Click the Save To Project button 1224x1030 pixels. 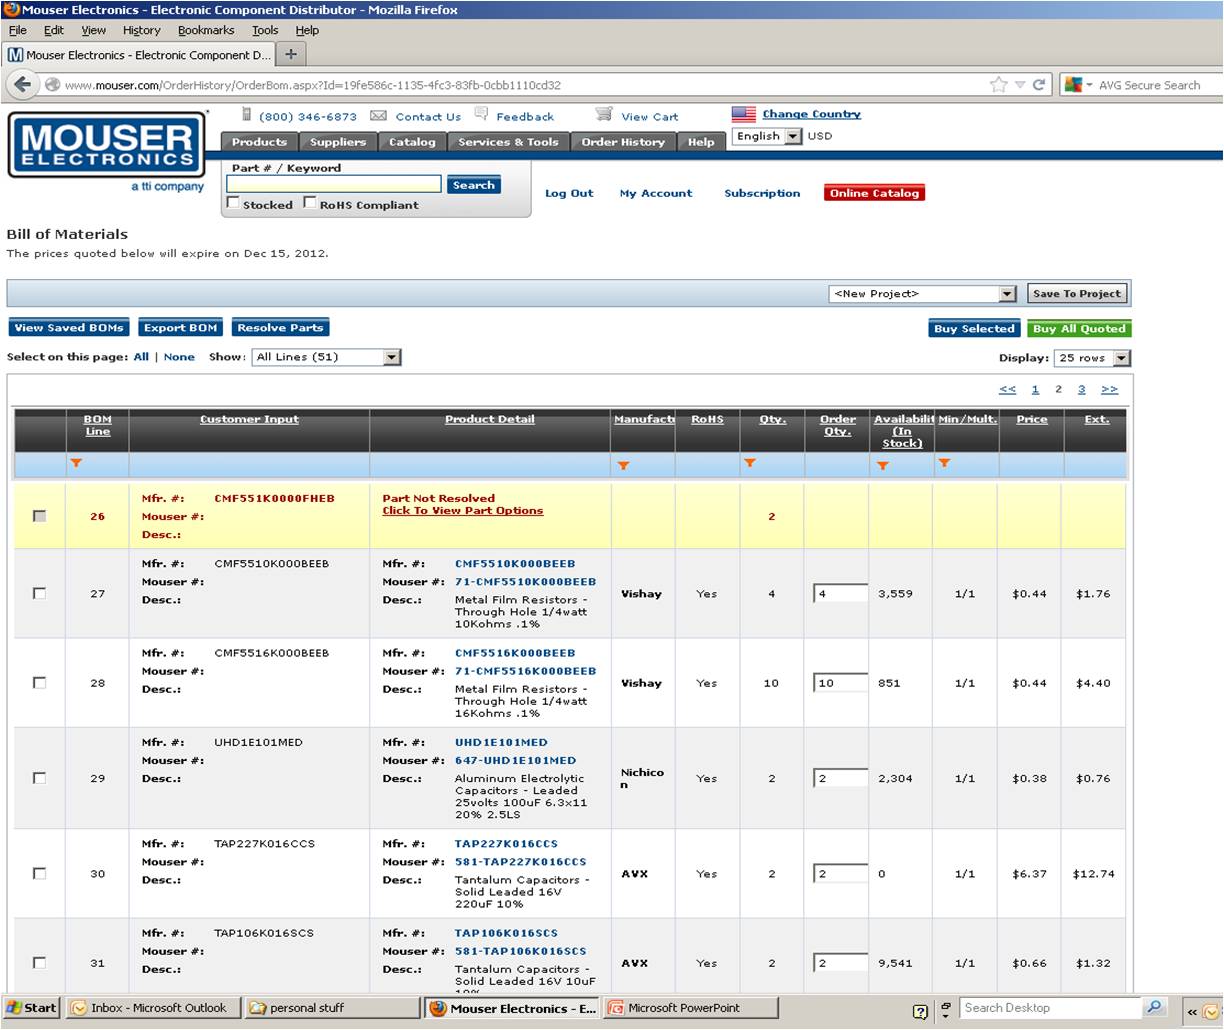coord(1077,294)
